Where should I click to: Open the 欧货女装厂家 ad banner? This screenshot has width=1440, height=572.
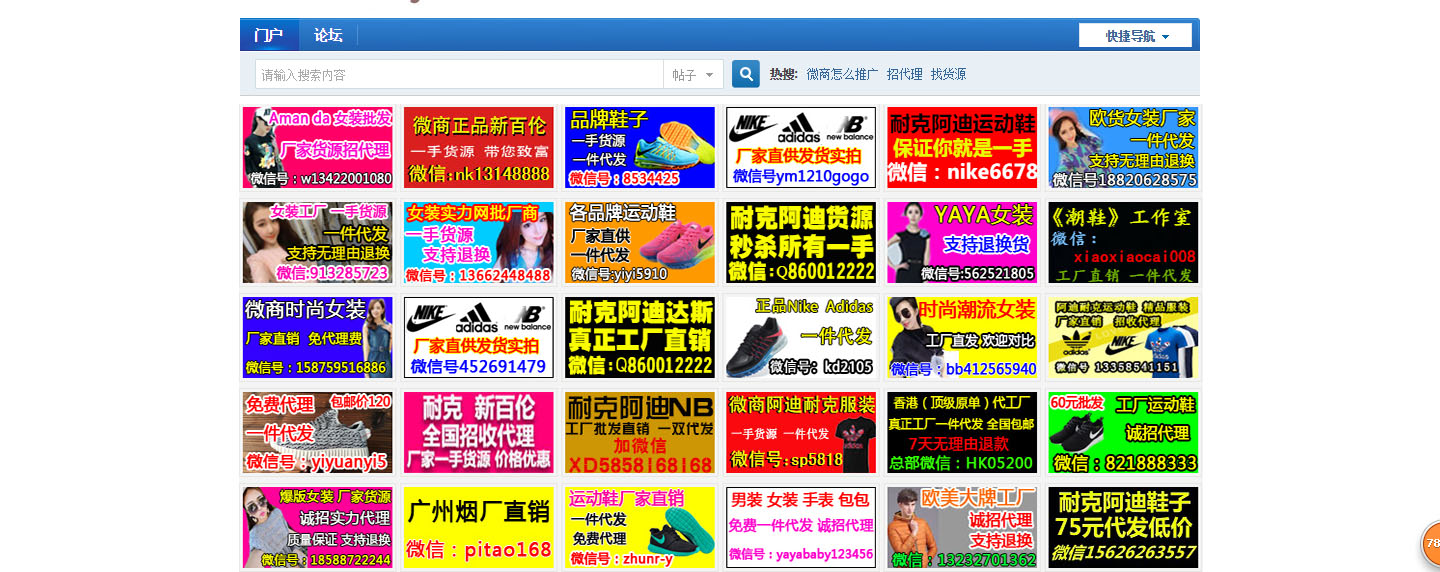click(1123, 148)
